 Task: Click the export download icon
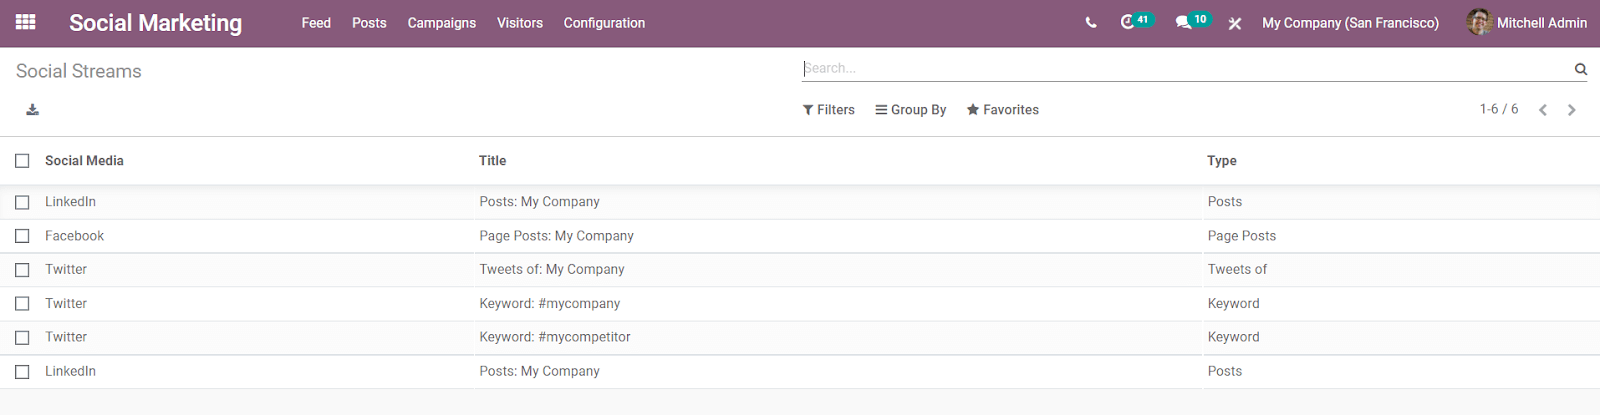pyautogui.click(x=33, y=110)
